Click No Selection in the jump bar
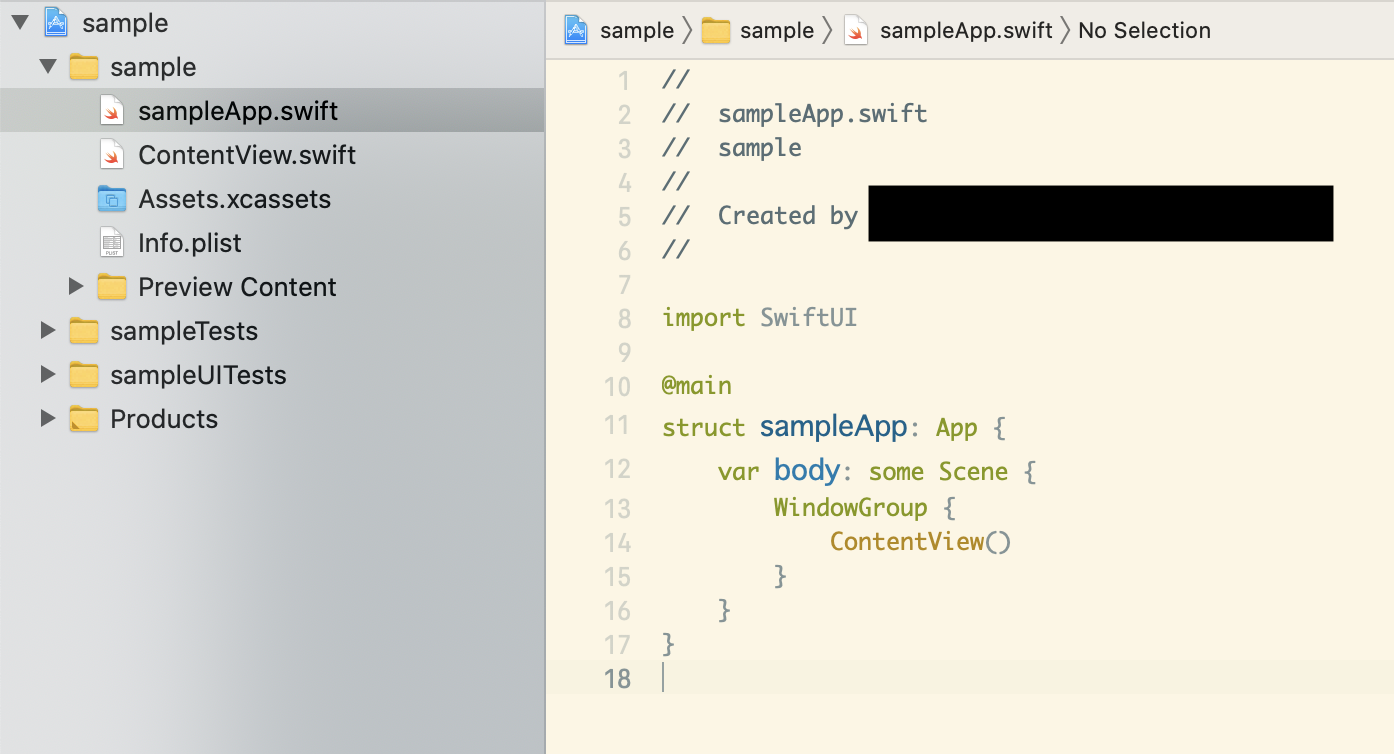Screen dimensions: 1394x754 [1144, 31]
